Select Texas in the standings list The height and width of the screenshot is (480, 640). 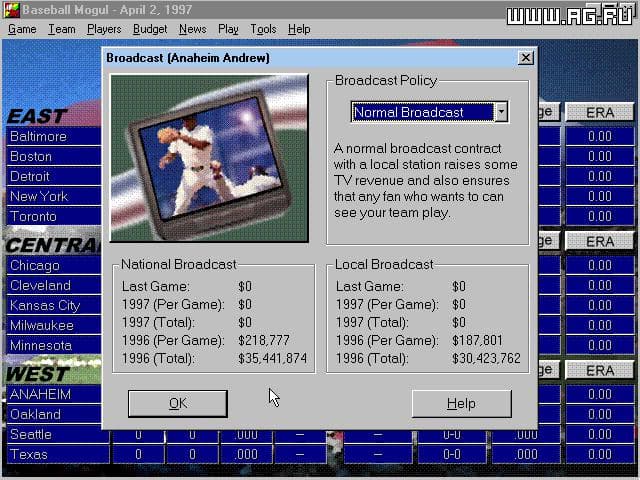(58, 454)
